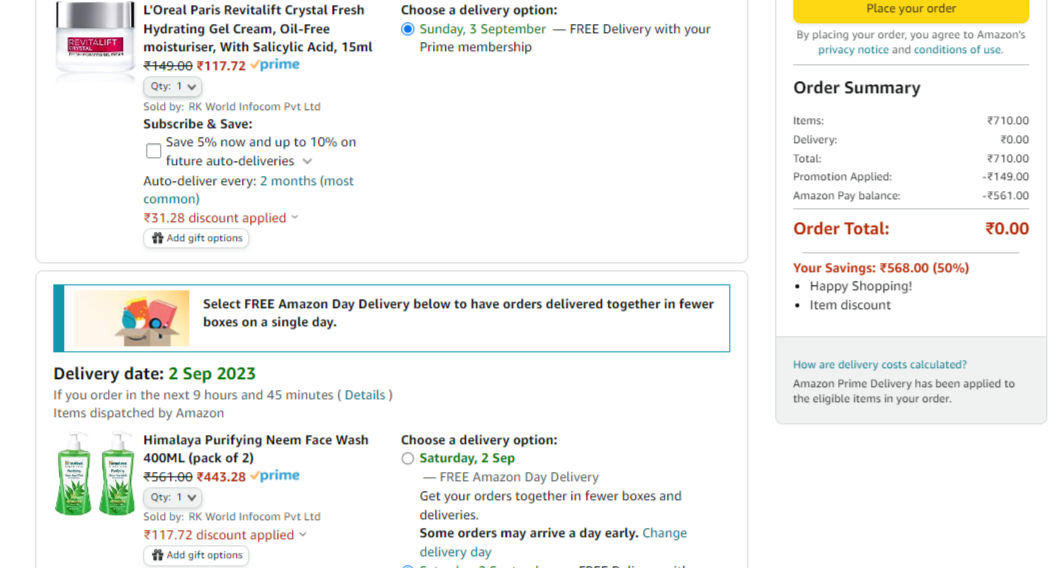Click the Promotion Applied -₹149.00 value
The image size is (1052, 568).
[x=1005, y=177]
